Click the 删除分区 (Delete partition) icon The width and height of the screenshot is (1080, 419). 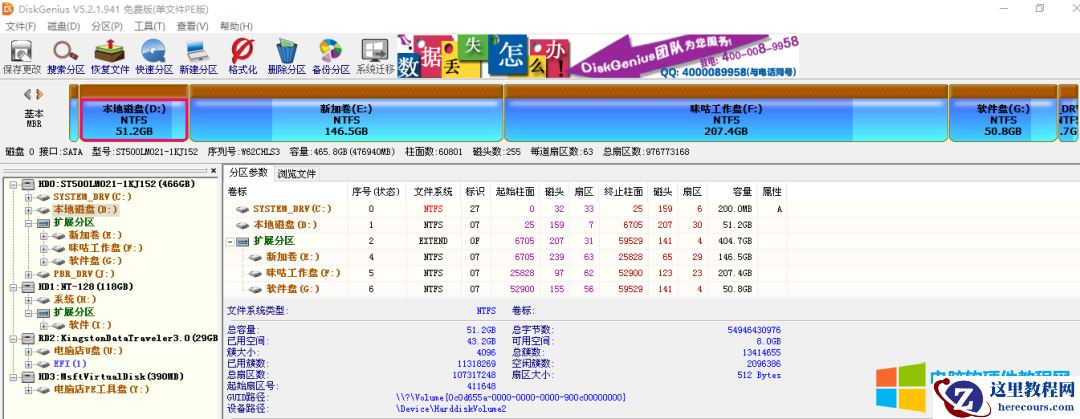point(287,57)
